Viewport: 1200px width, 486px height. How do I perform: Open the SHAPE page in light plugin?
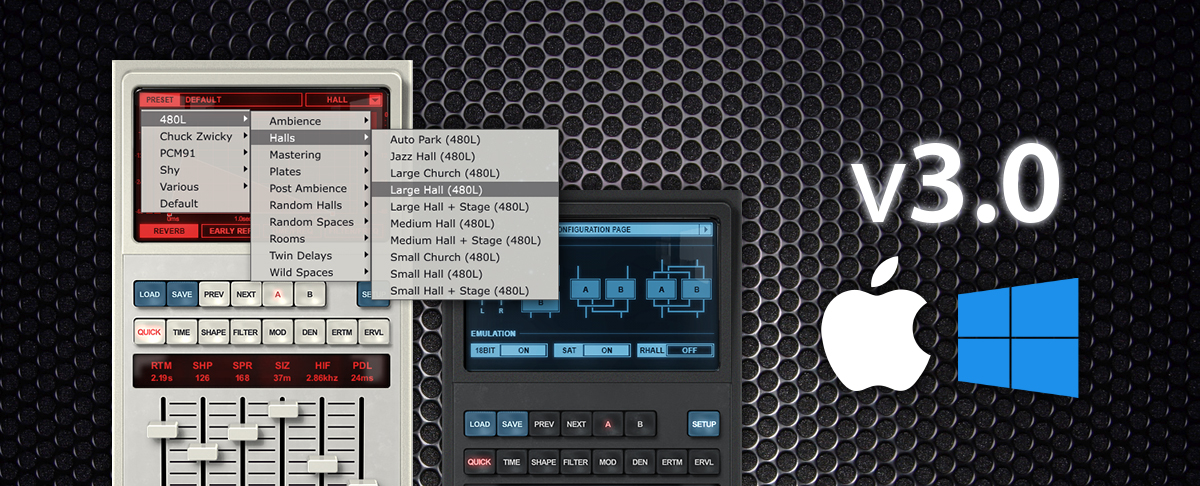point(213,332)
